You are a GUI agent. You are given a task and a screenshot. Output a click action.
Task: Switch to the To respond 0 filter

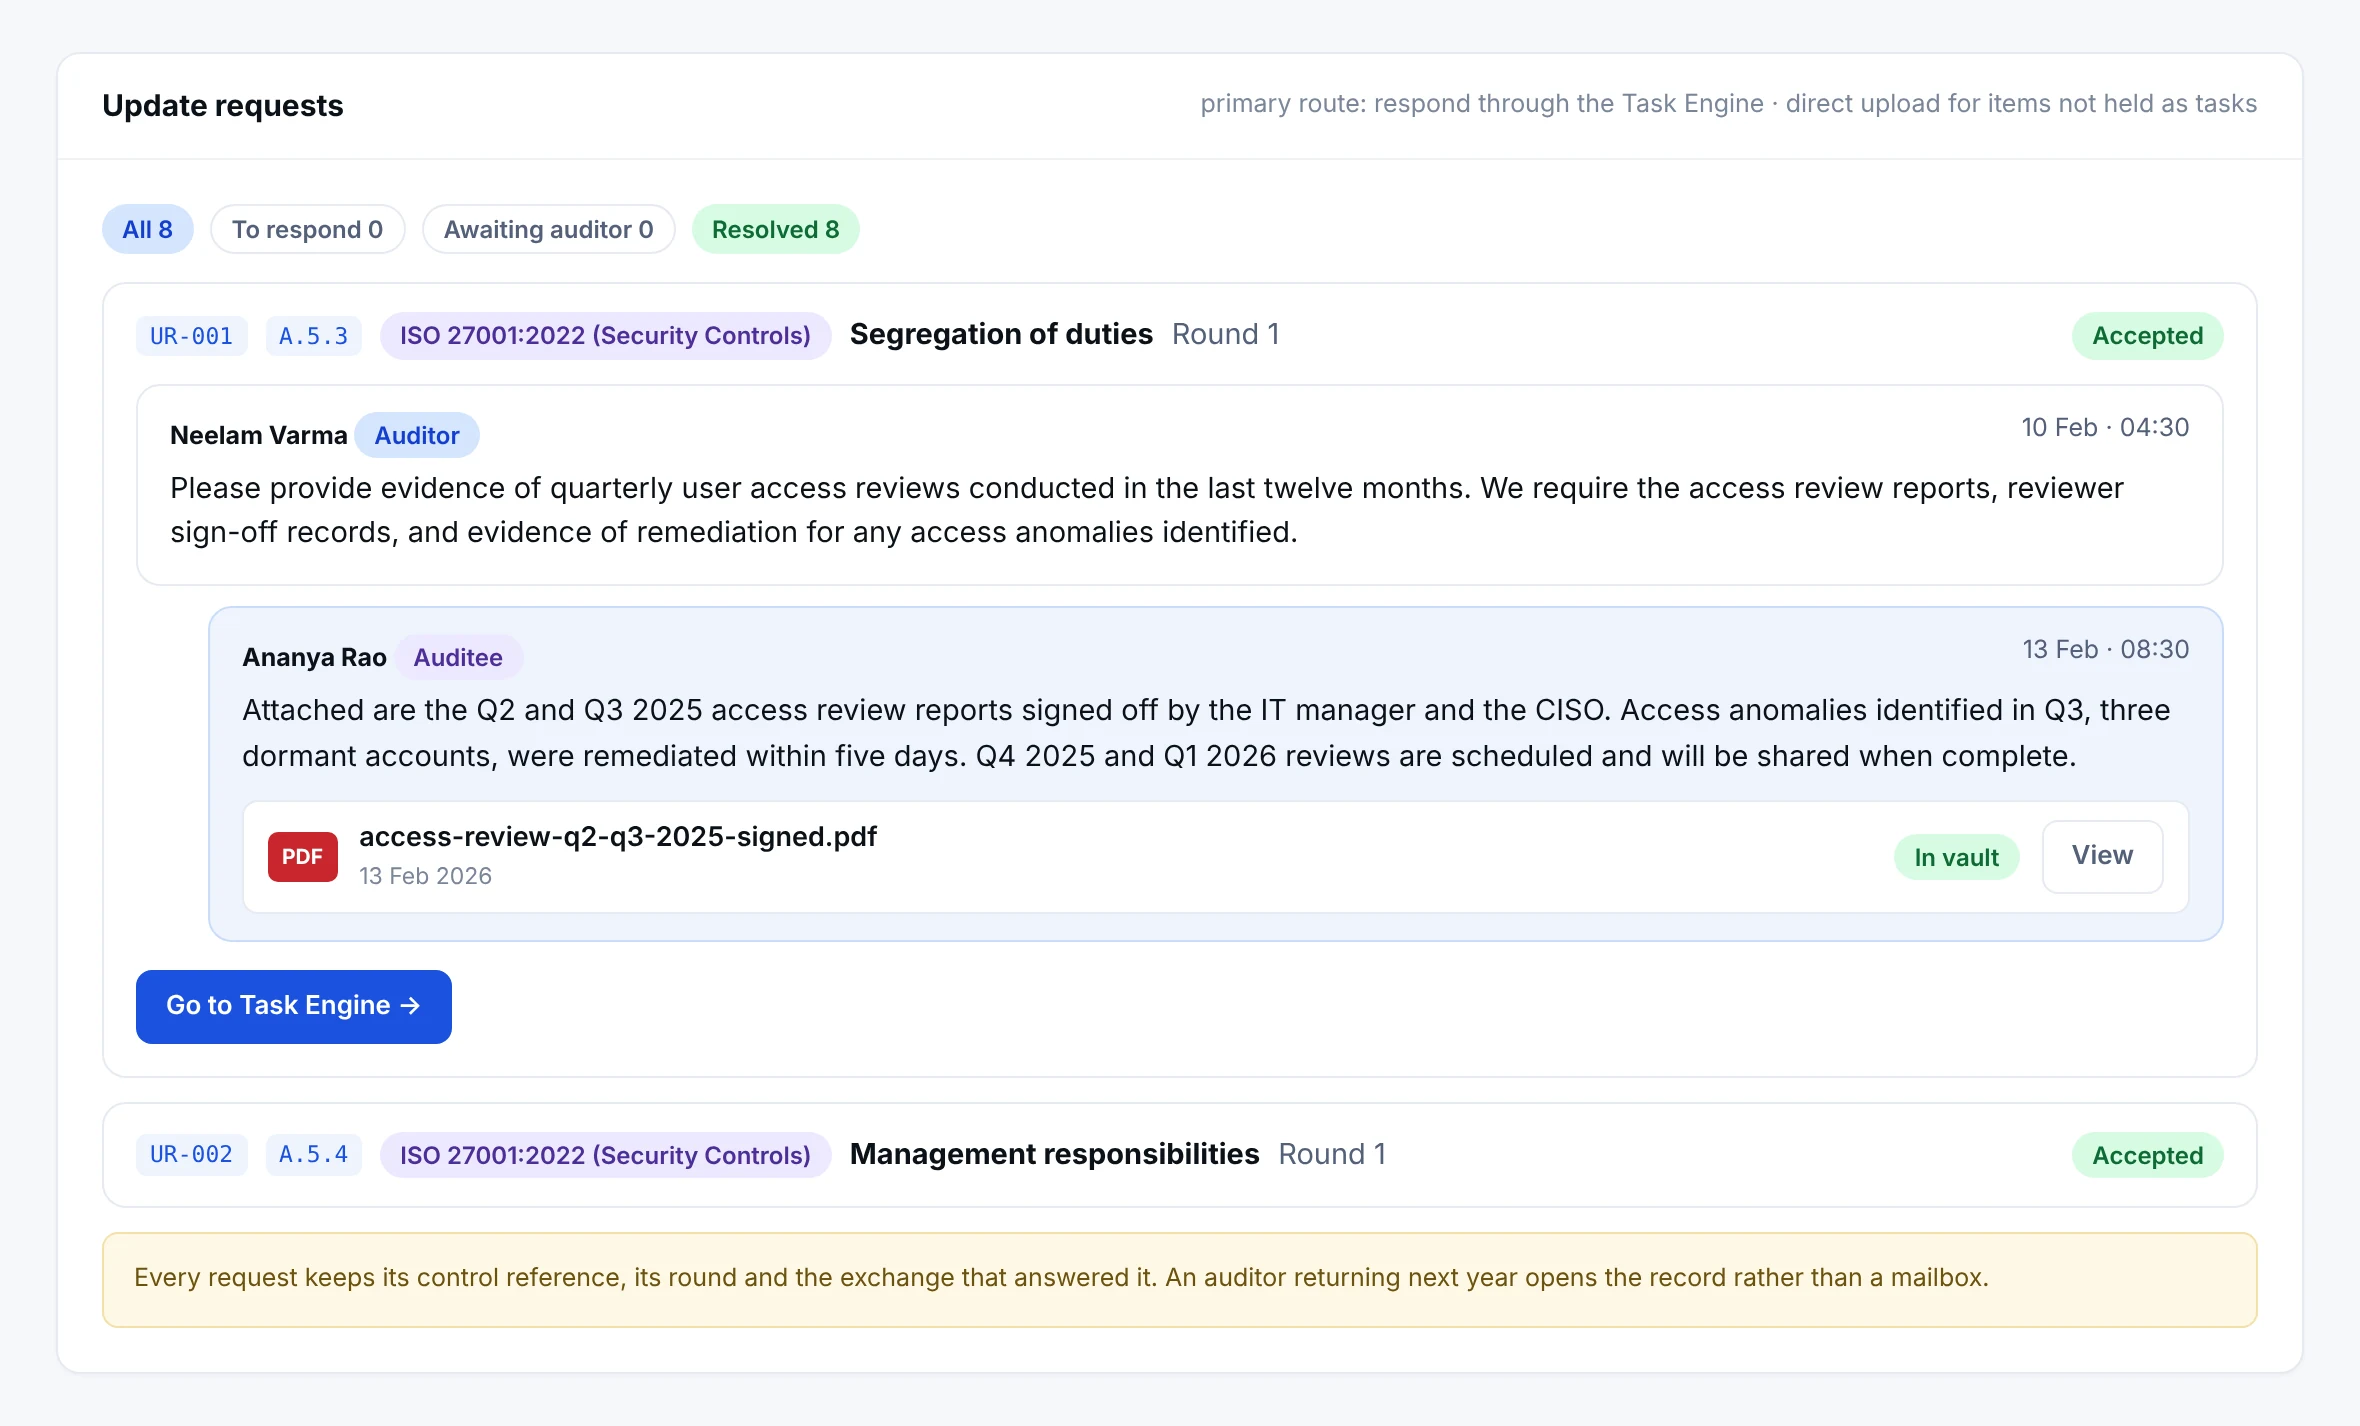[x=307, y=229]
